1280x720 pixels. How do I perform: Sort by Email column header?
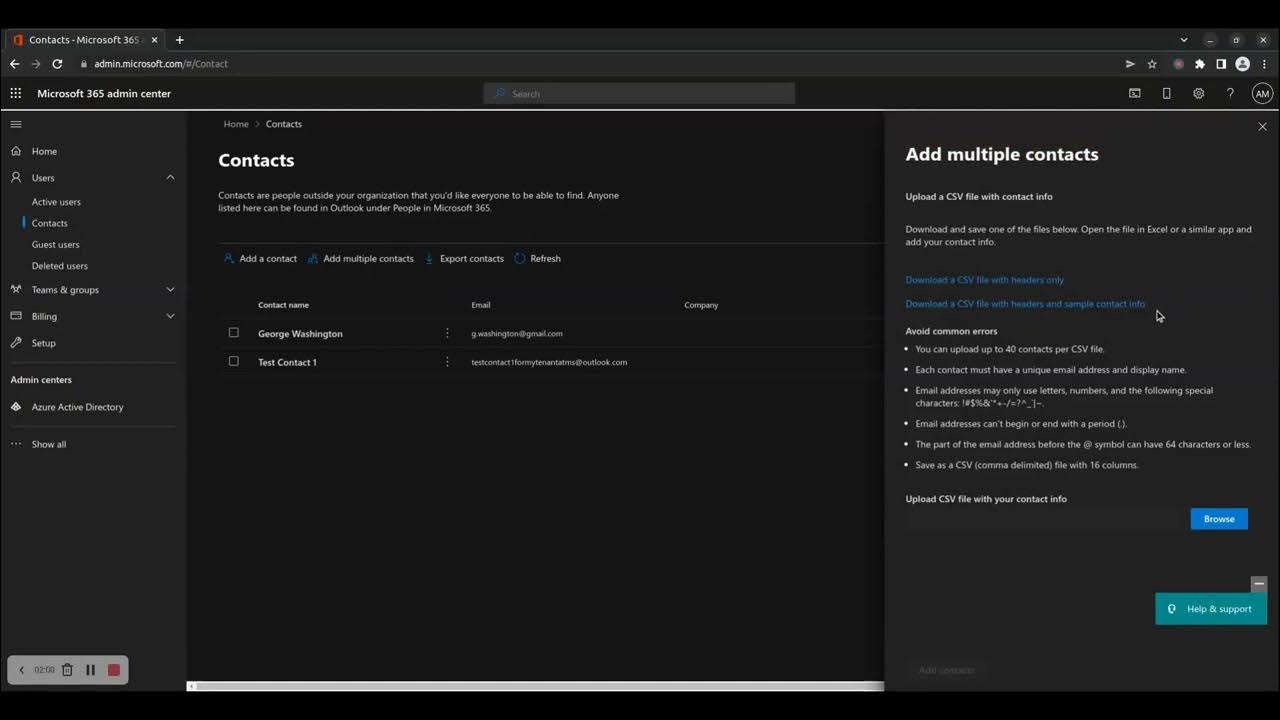pos(481,305)
